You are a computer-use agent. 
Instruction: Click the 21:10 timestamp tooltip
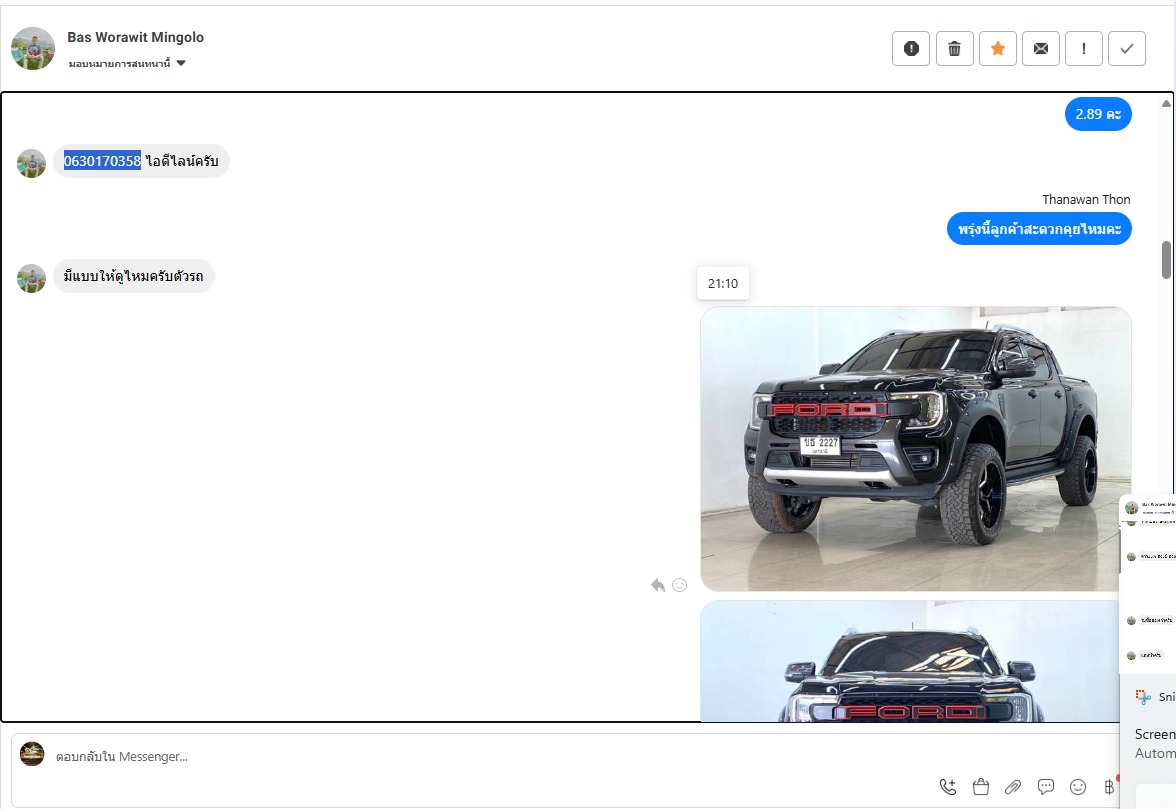click(723, 283)
